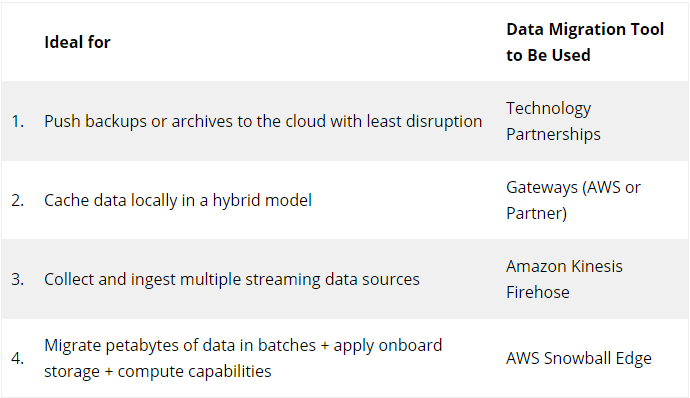The height and width of the screenshot is (398, 690).
Task: Select row number 1 cell
Action: (x=18, y=121)
